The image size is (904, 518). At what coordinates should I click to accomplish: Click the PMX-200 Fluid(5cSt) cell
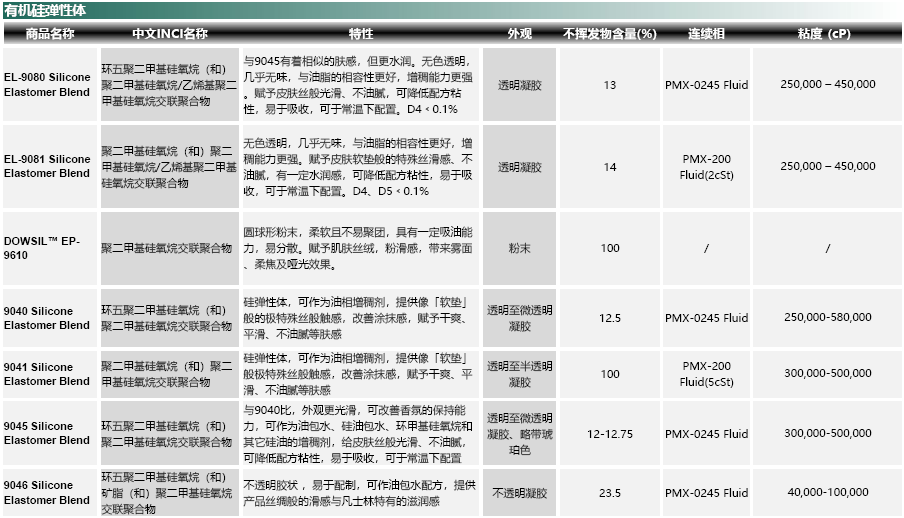706,374
